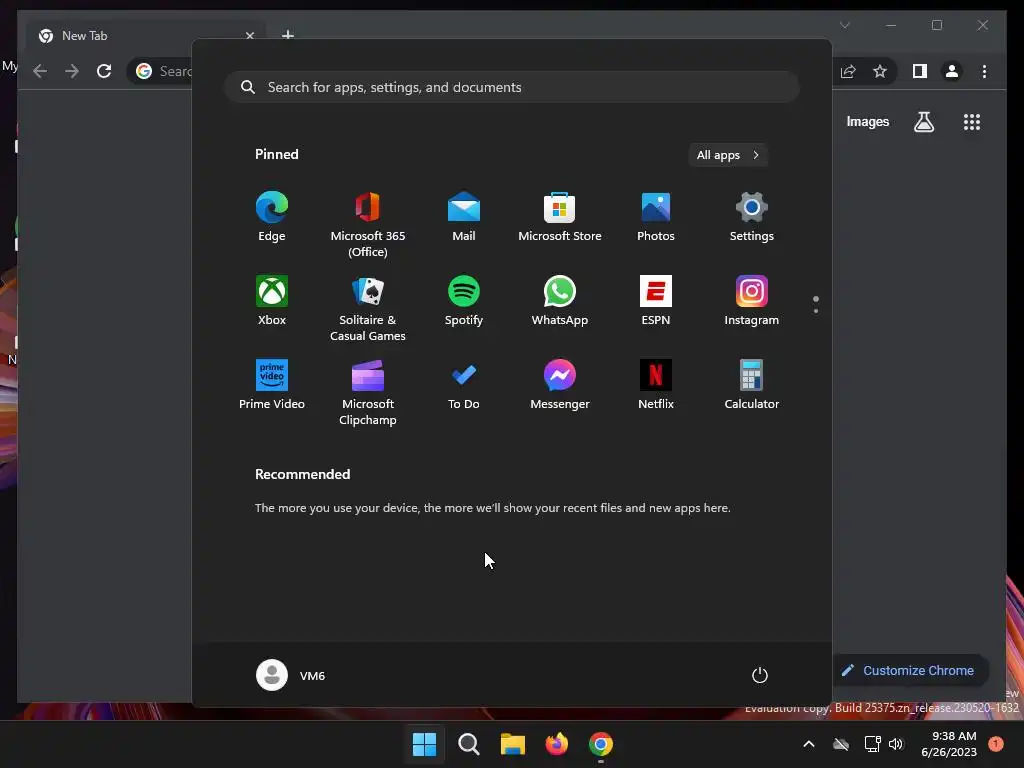Click the Windows Start button on taskbar
This screenshot has width=1024, height=768.
424,744
